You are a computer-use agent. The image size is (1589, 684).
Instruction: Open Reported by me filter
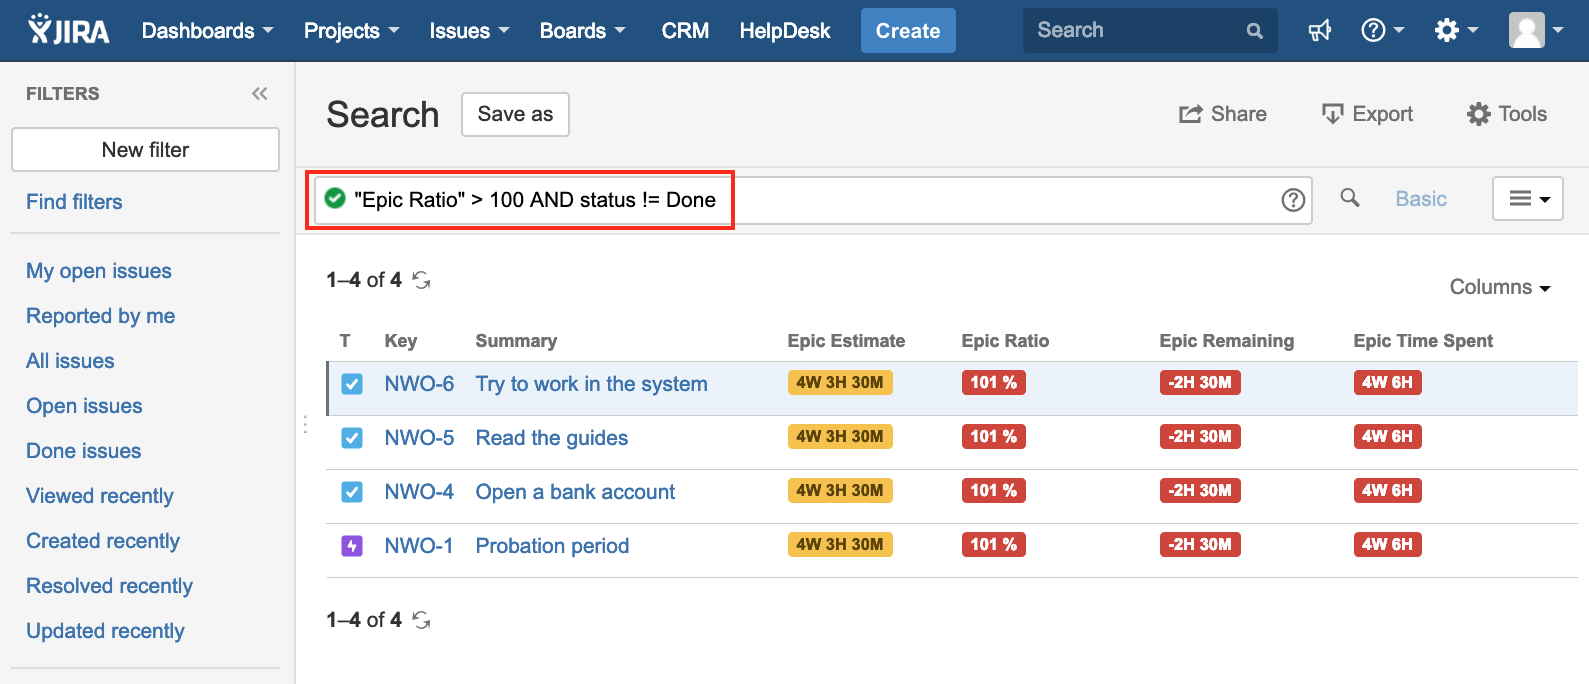pos(101,316)
